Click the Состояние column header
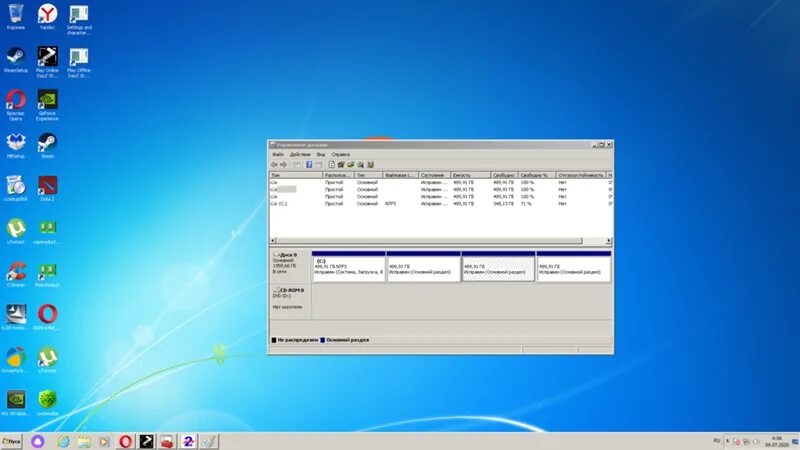The height and width of the screenshot is (450, 800). click(x=435, y=175)
